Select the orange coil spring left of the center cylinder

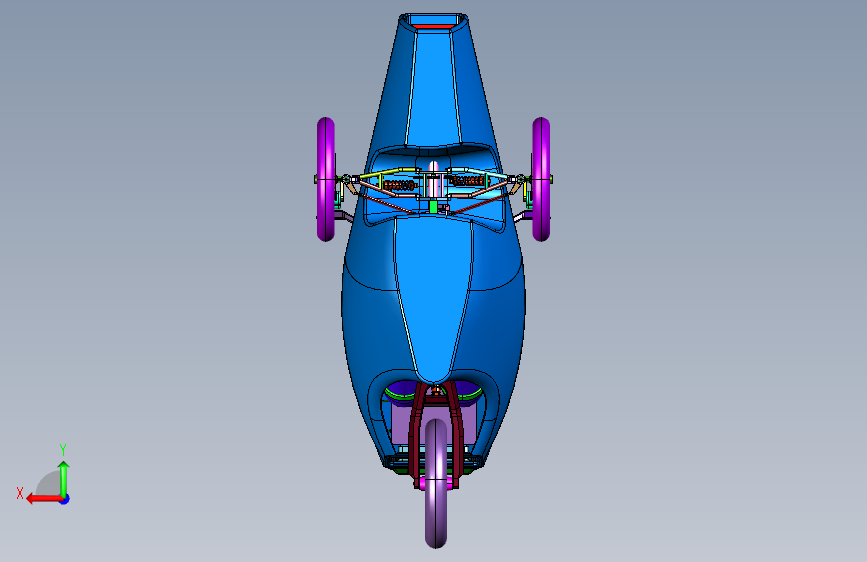pos(400,185)
